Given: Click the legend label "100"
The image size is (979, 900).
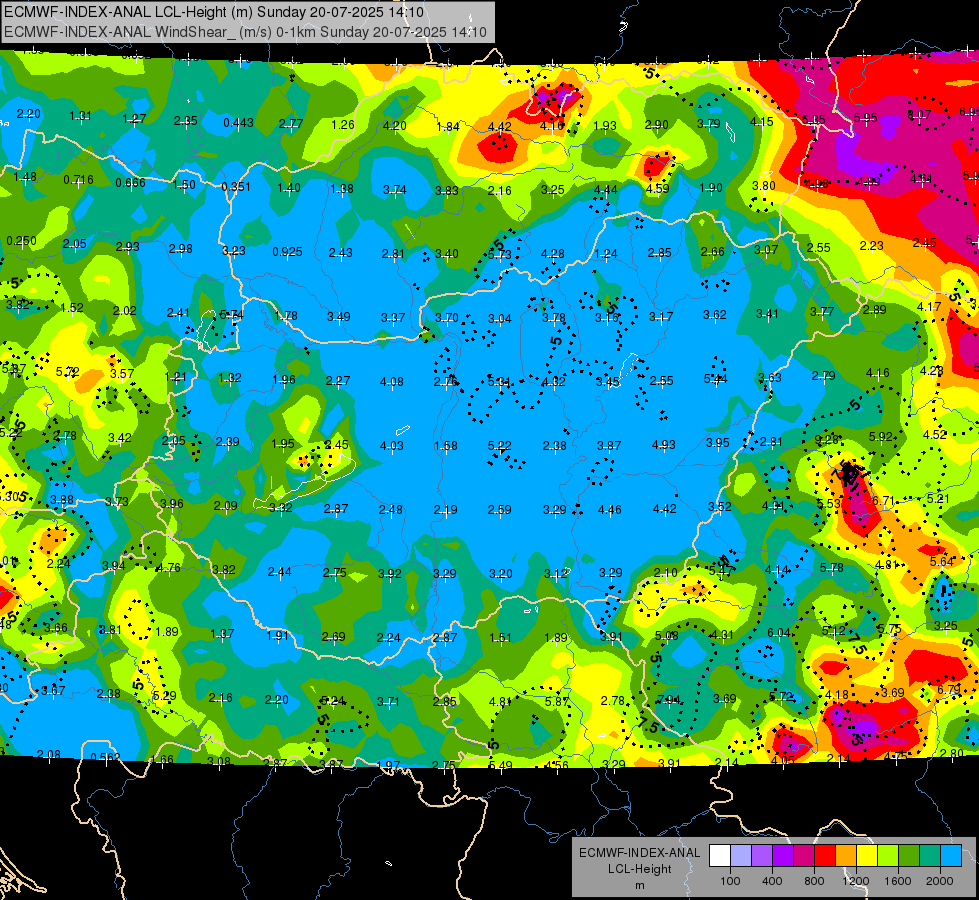Looking at the screenshot, I should tap(730, 881).
